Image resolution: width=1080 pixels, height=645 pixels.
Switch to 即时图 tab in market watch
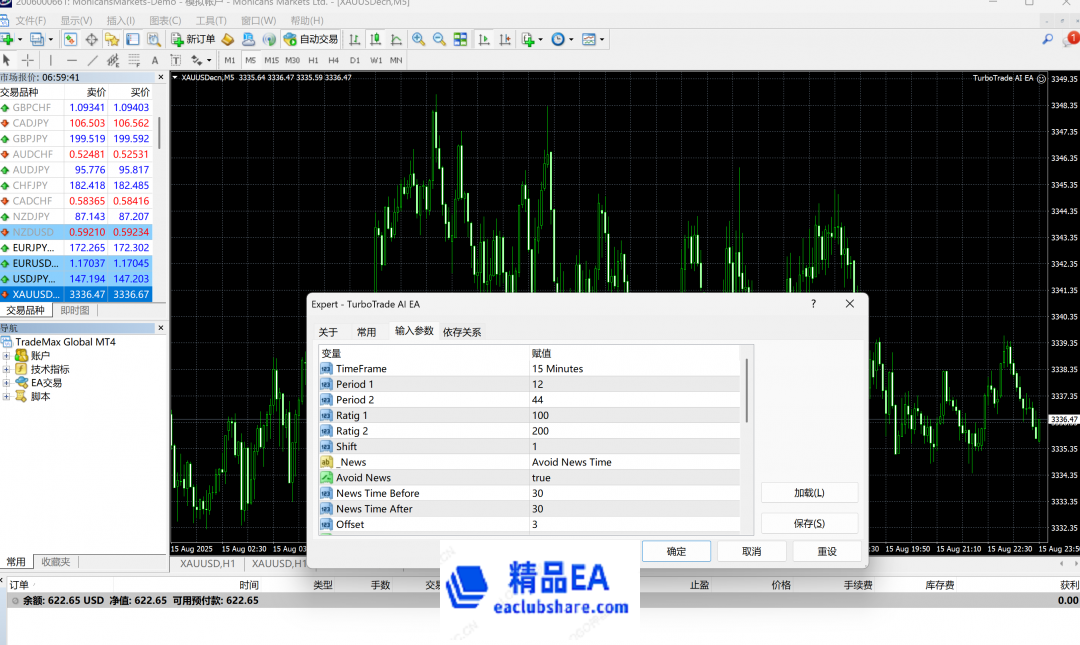click(75, 310)
